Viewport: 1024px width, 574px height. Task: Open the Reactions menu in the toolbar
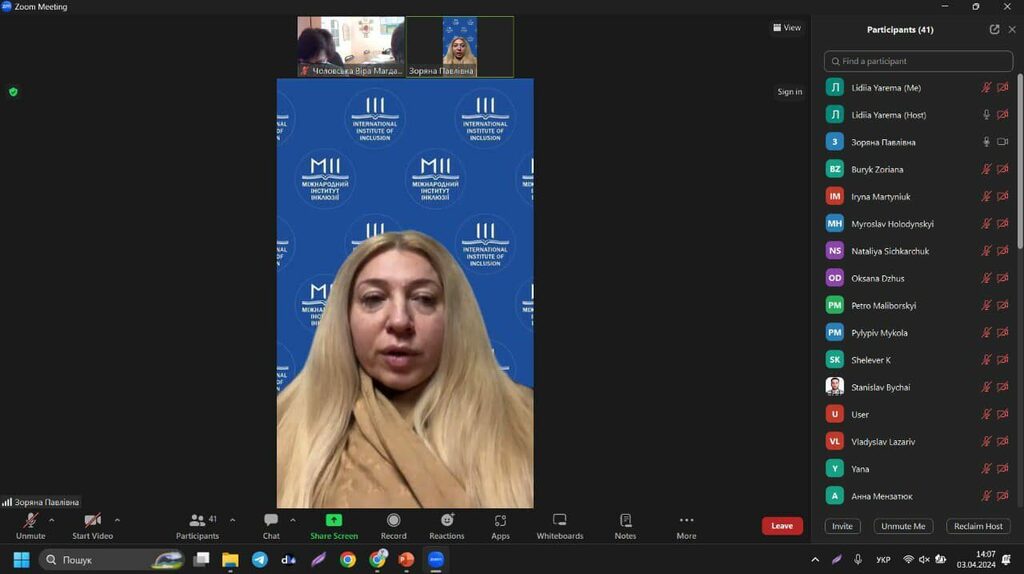click(x=446, y=520)
